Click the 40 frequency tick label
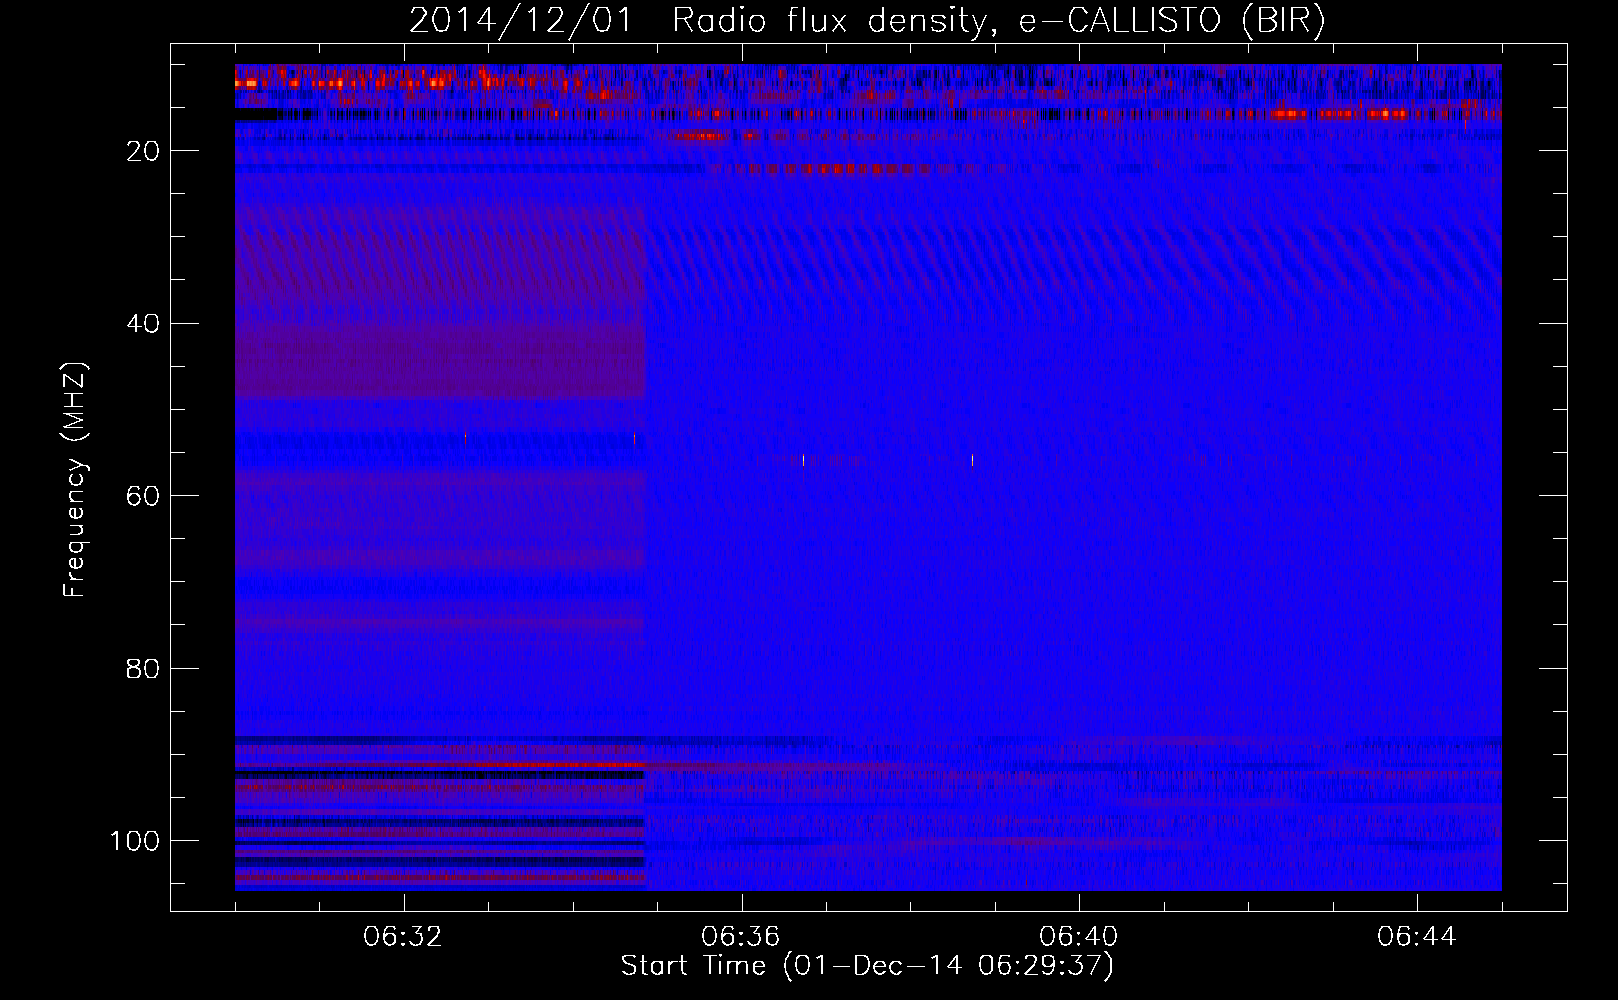This screenshot has width=1618, height=1000. pyautogui.click(x=143, y=324)
